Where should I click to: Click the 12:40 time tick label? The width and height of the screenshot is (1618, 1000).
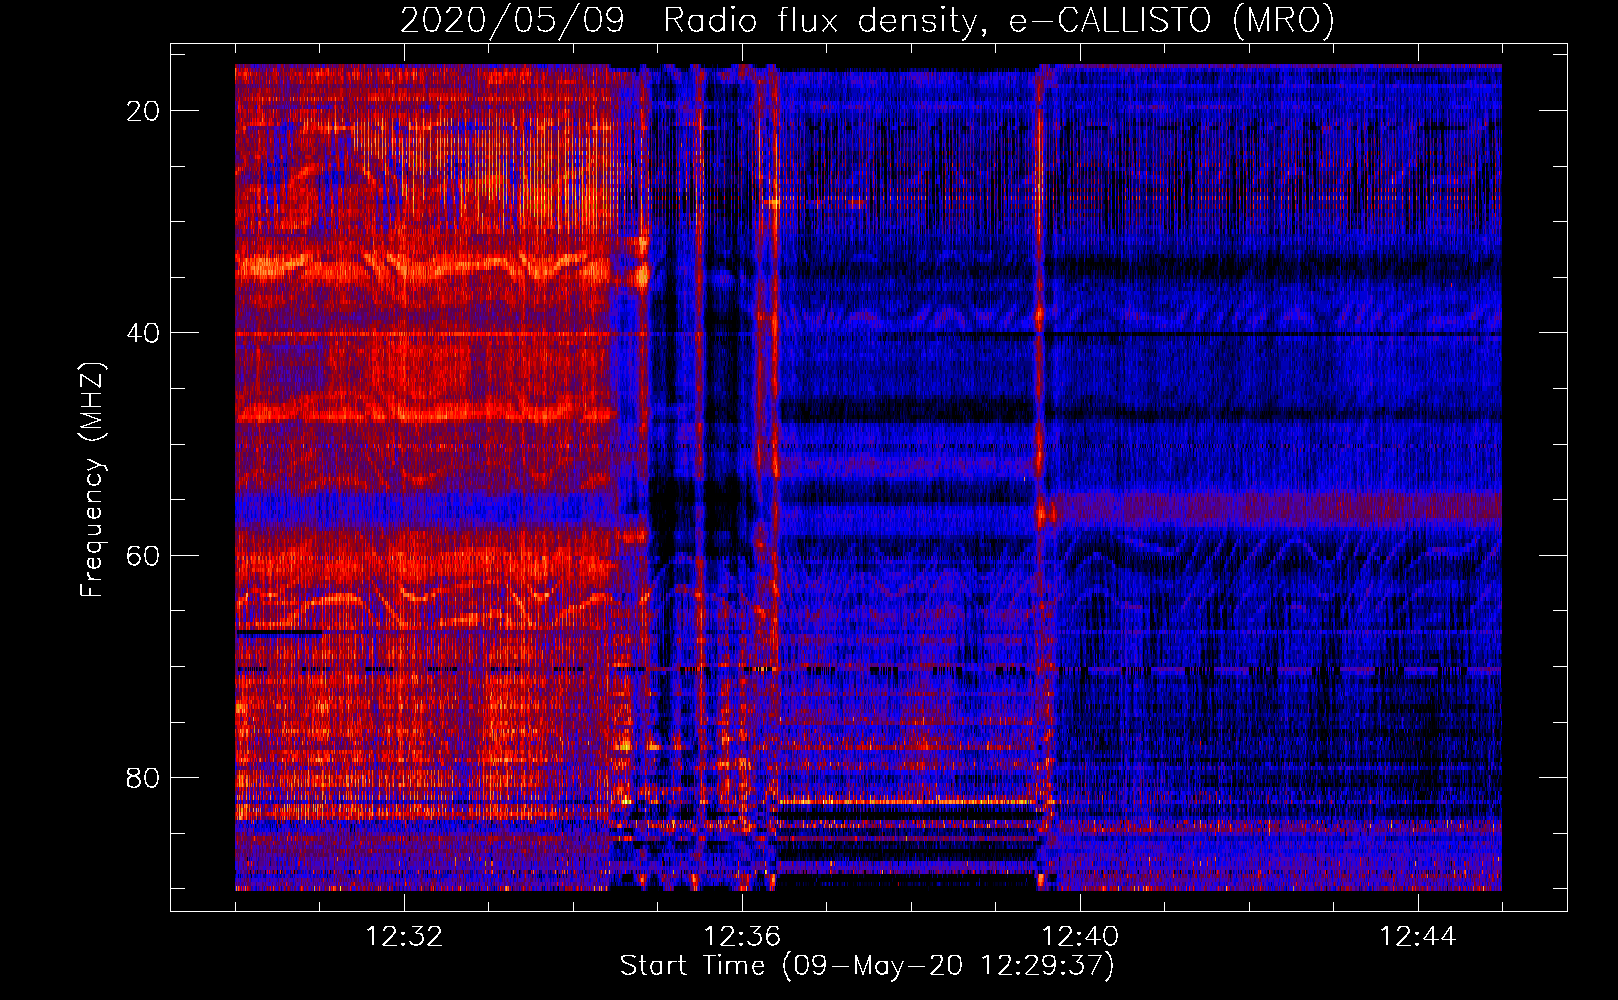[x=1080, y=937]
